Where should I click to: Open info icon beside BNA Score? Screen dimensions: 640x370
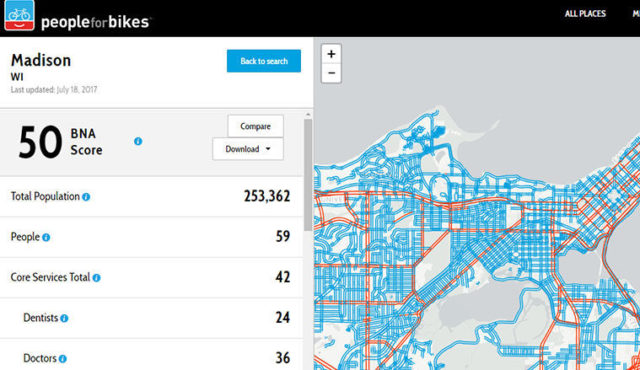coord(138,141)
